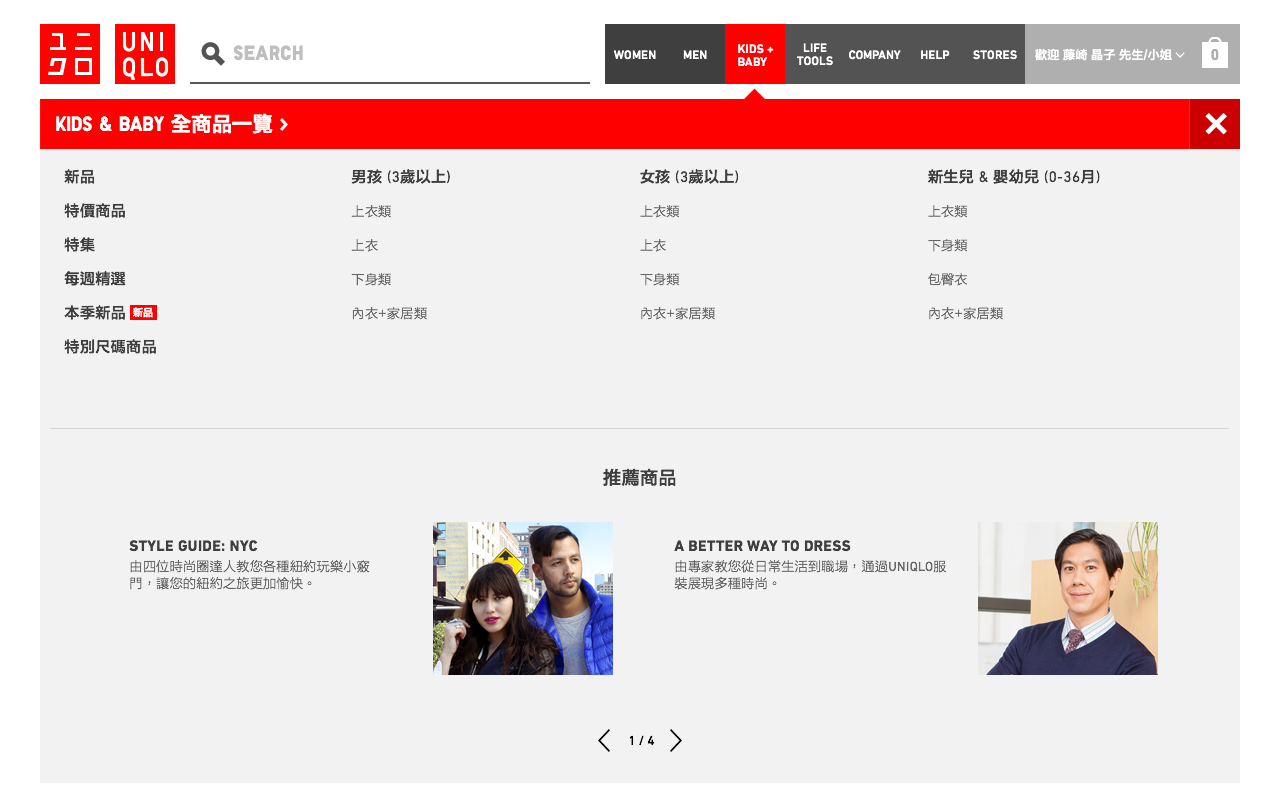Open 包臀衣 under newborn category

[947, 279]
